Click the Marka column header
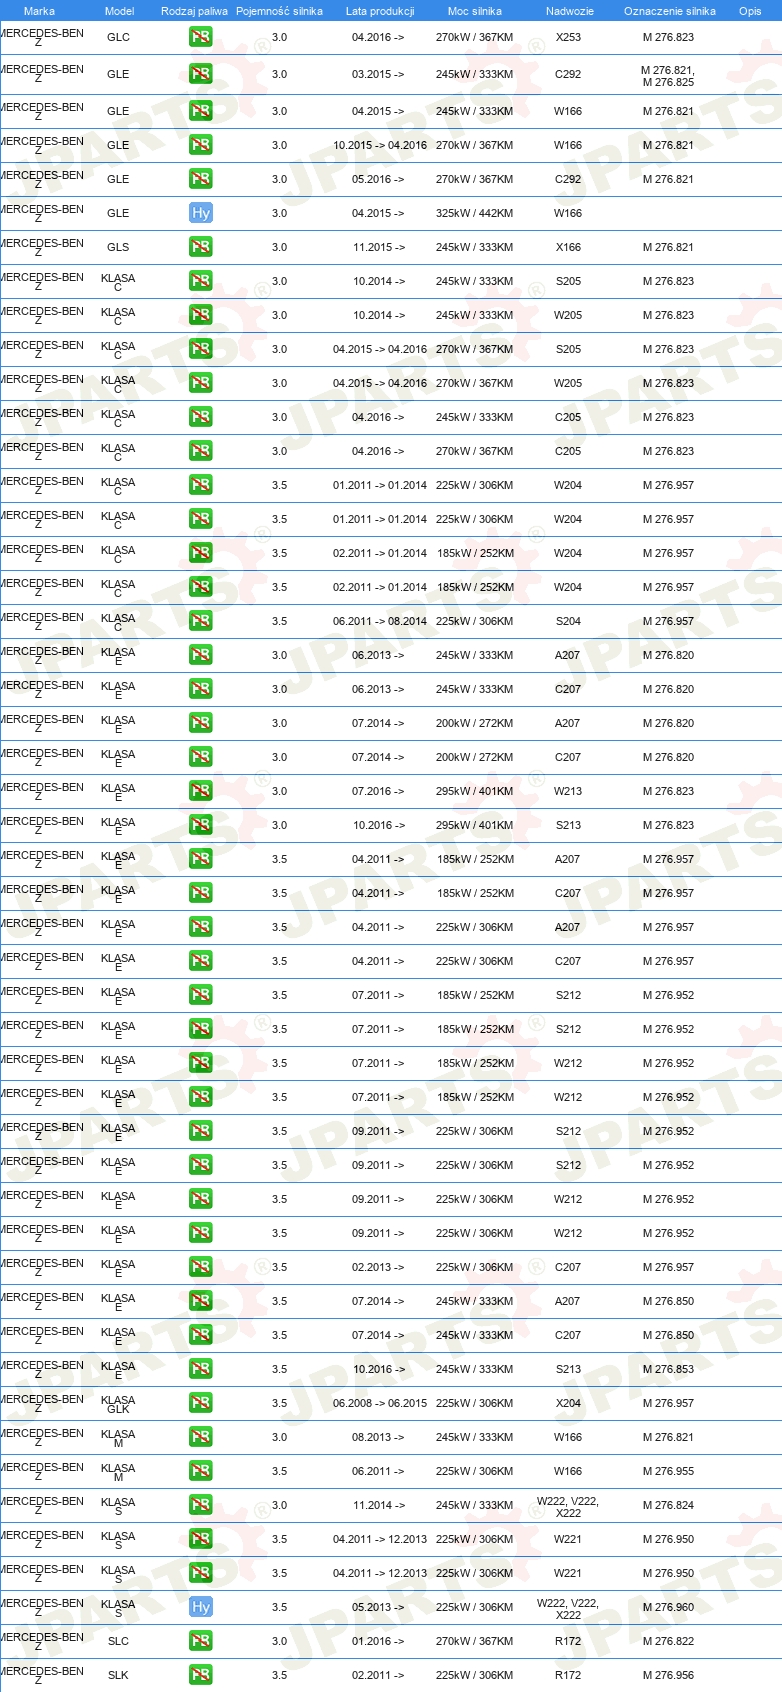The image size is (782, 1692). [x=39, y=11]
